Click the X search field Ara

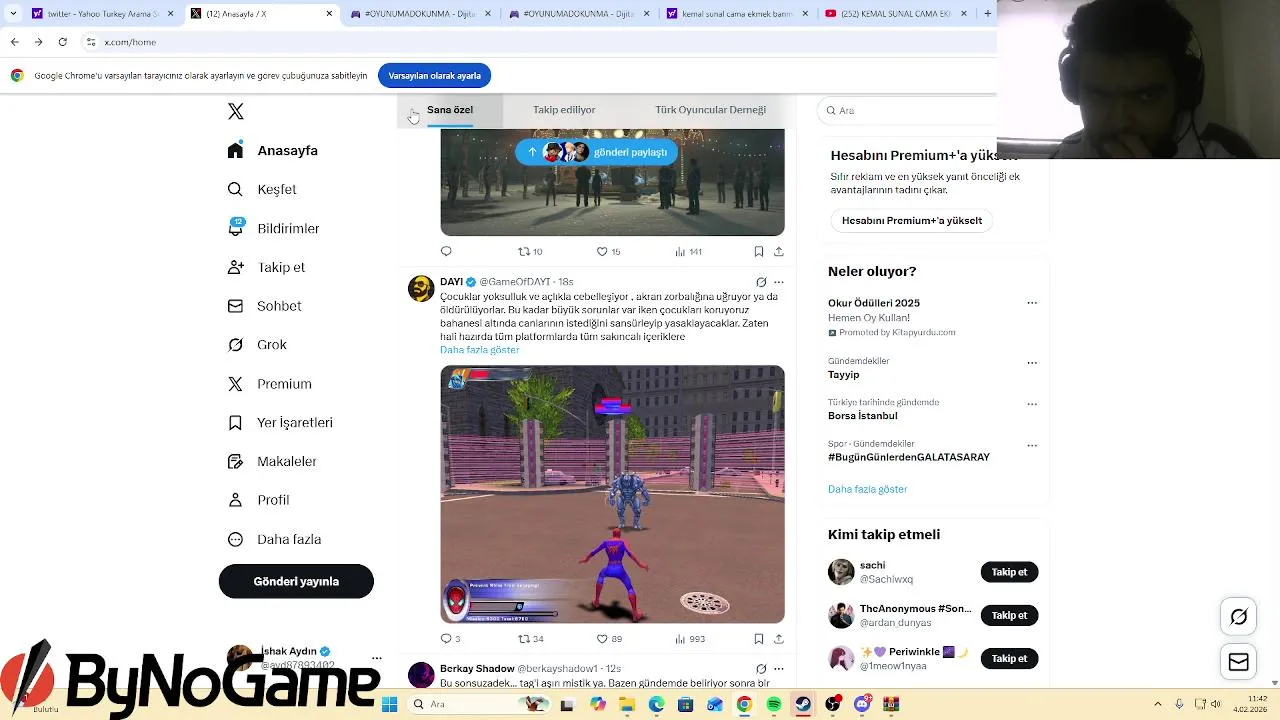(x=905, y=110)
